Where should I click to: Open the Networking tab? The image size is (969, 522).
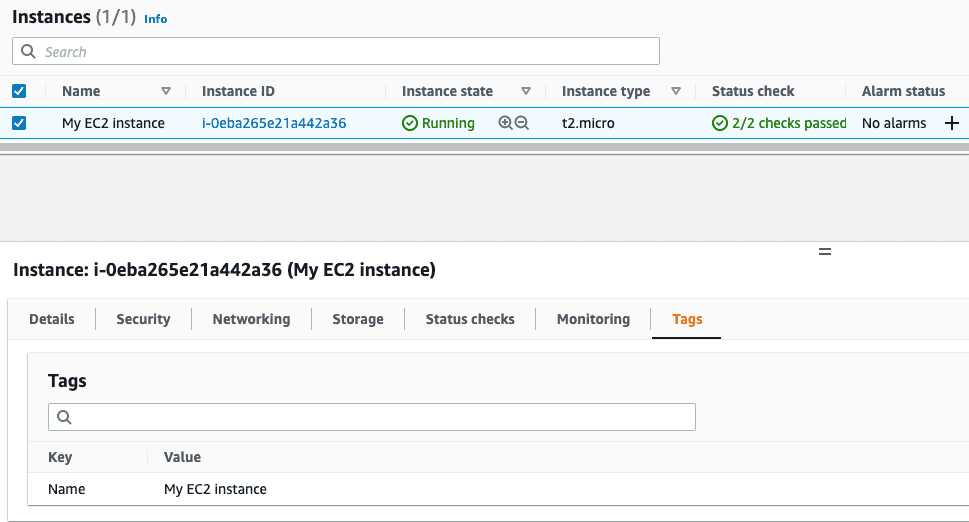[x=252, y=319]
